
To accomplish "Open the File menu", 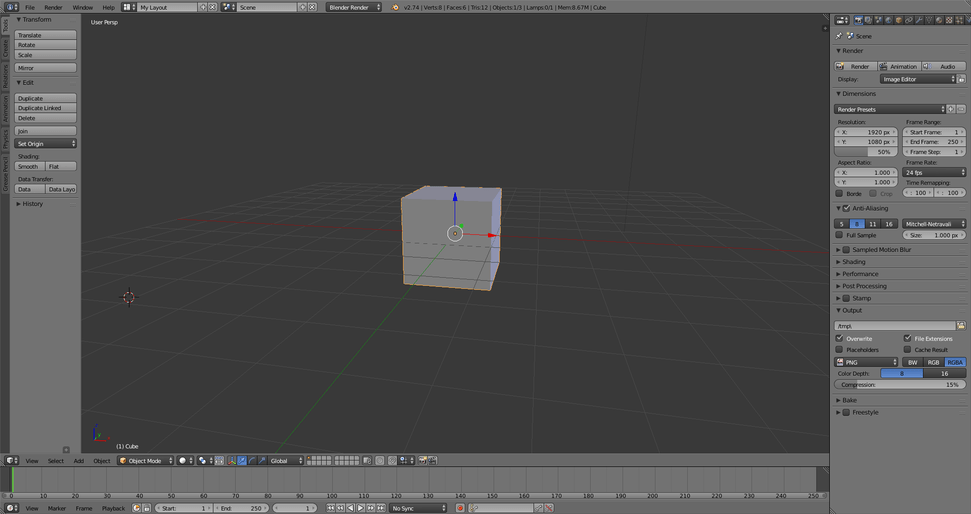I will [30, 7].
